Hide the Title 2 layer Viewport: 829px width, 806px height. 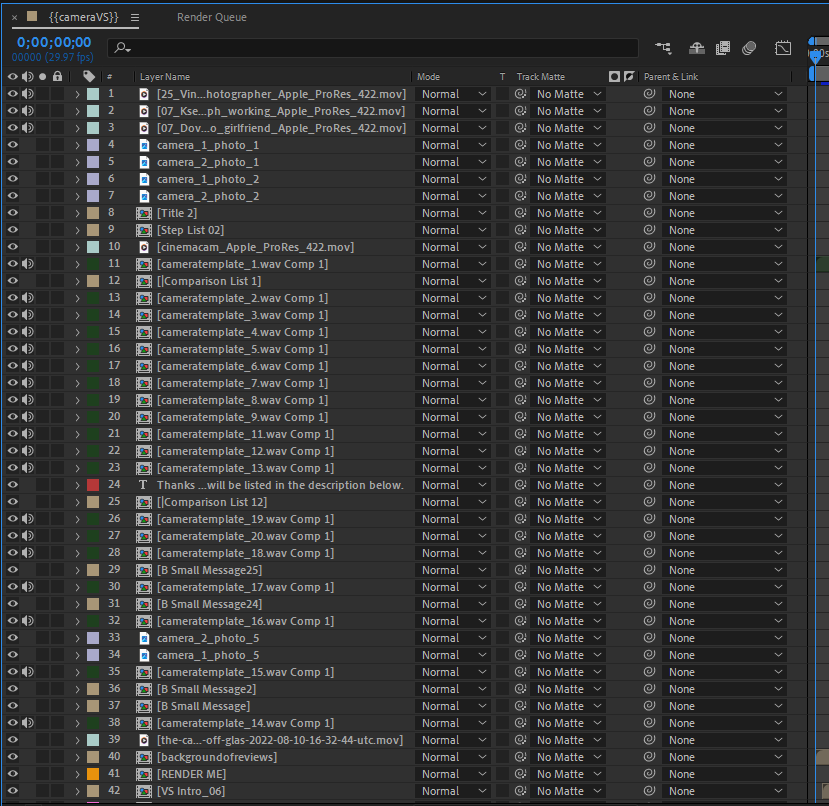[13, 213]
